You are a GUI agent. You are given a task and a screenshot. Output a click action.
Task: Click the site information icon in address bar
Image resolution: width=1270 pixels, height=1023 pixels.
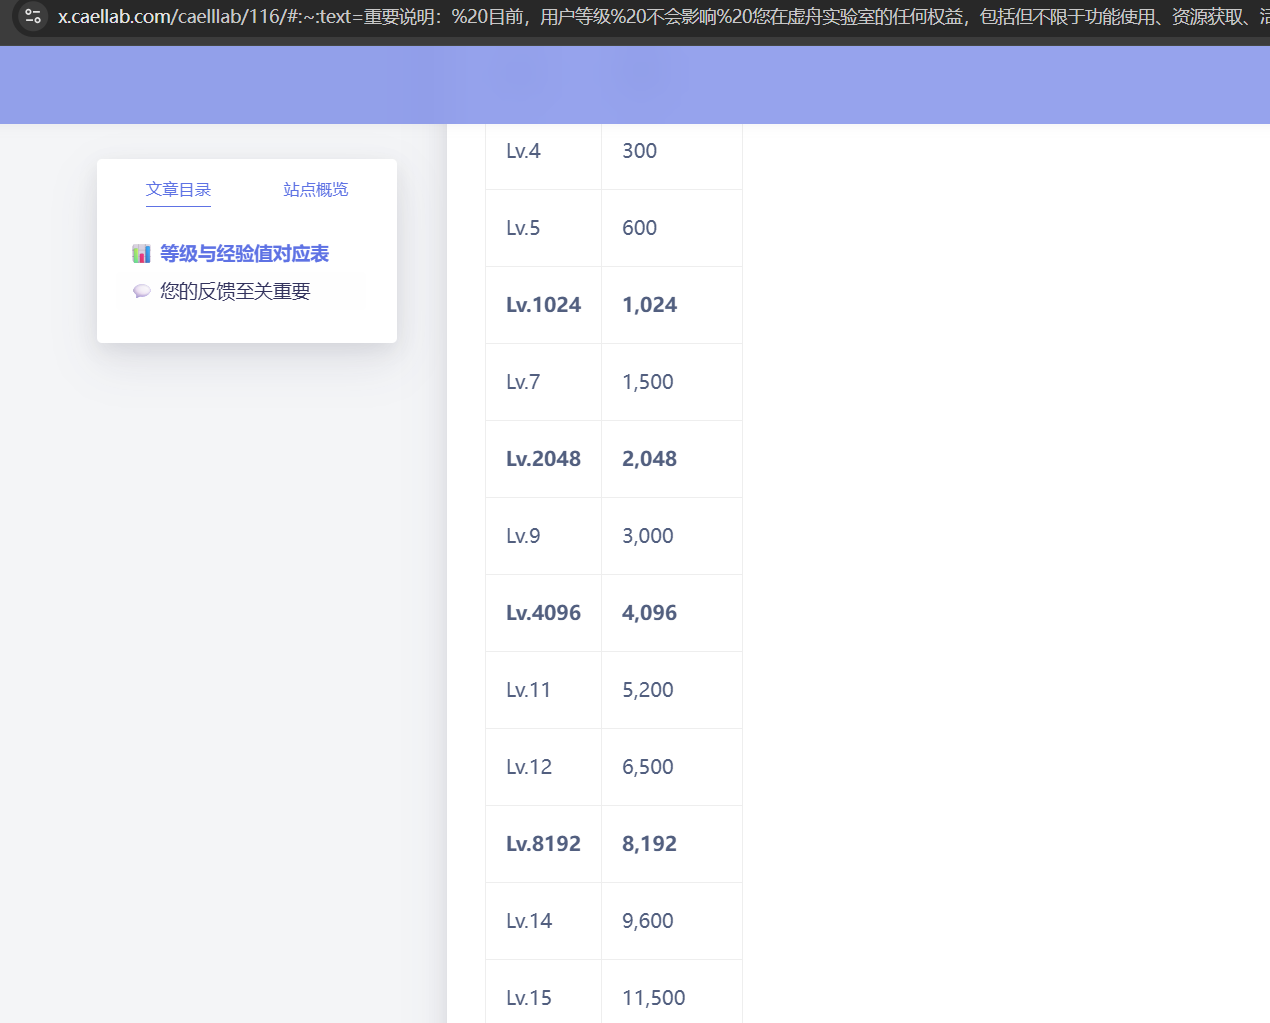(x=33, y=16)
